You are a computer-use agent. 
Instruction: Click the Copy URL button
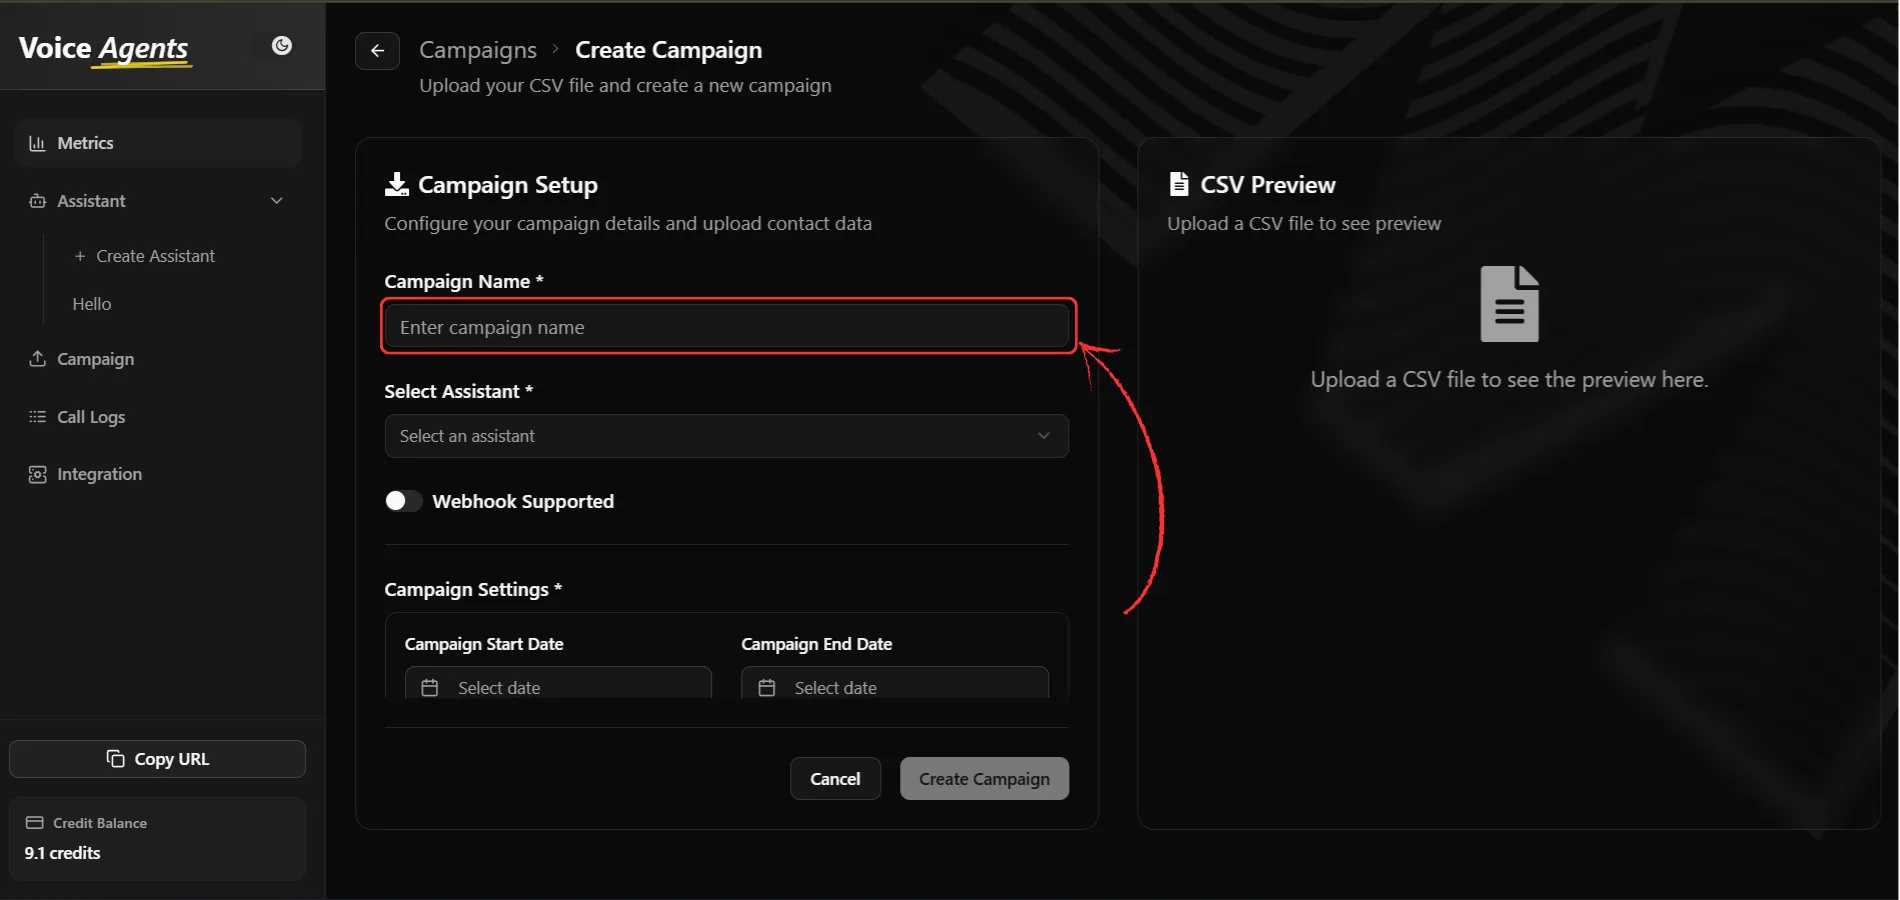click(157, 759)
